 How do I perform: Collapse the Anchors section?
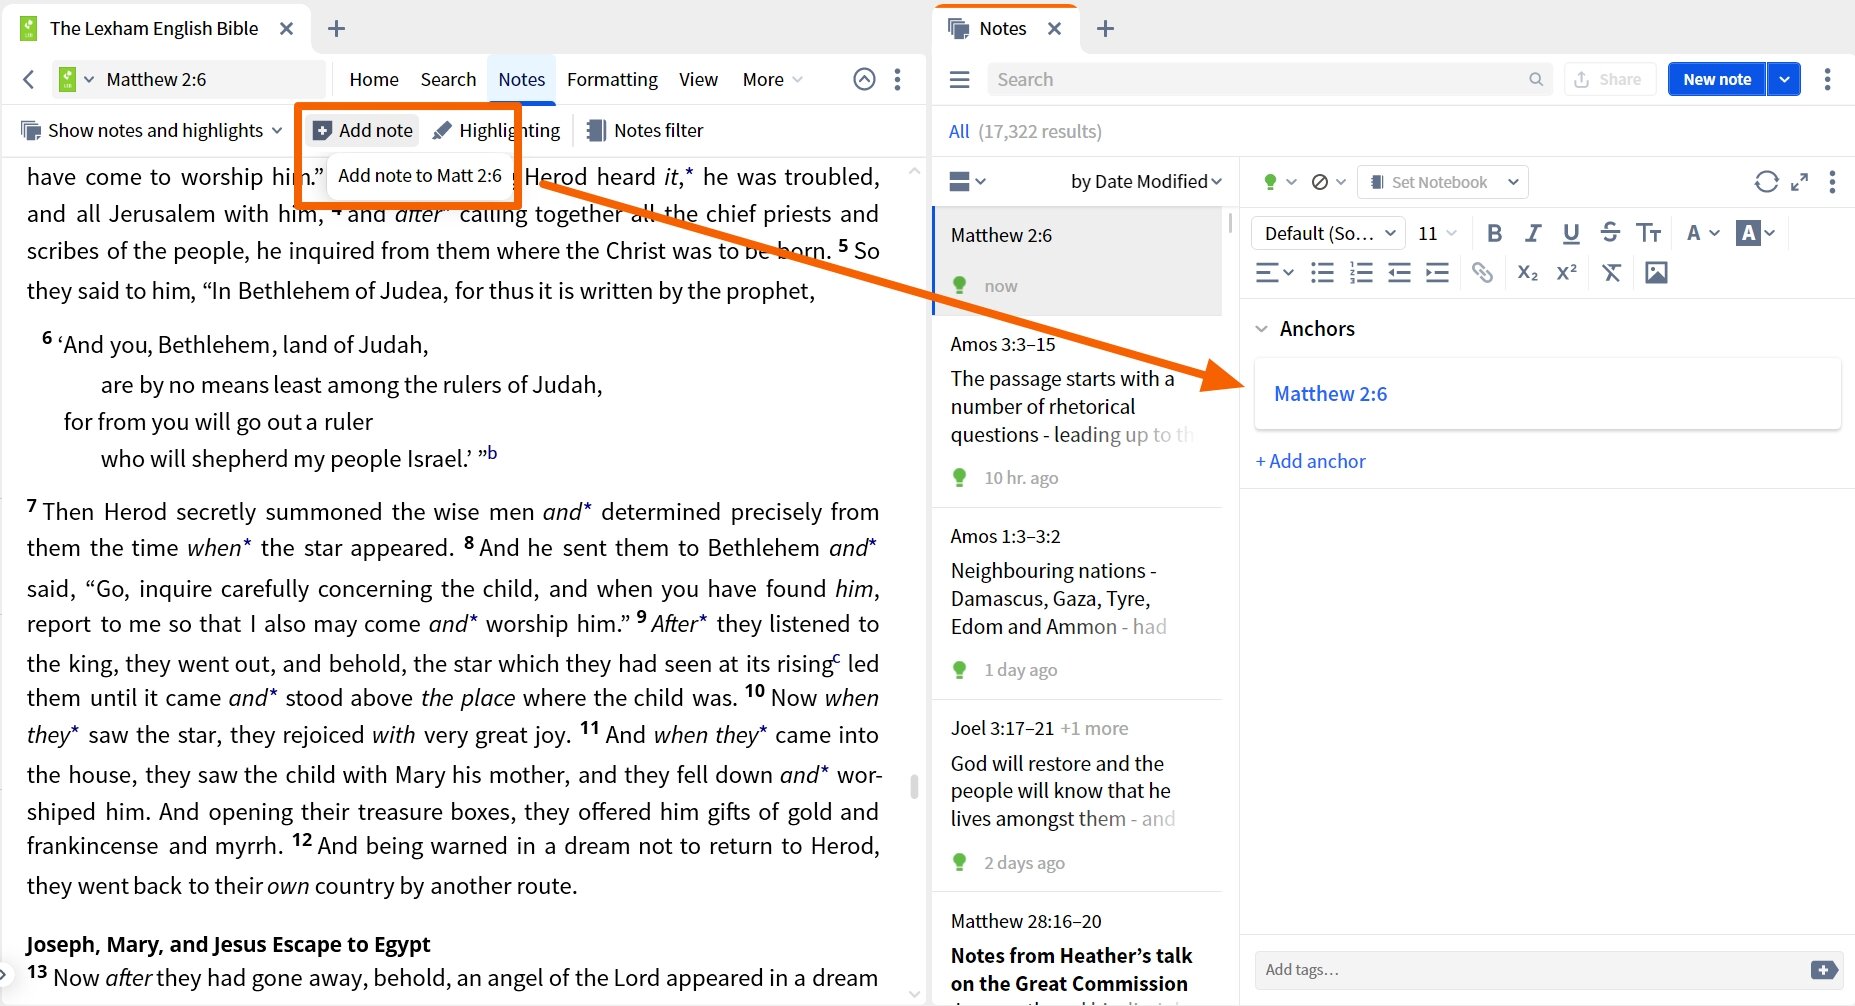click(1262, 329)
